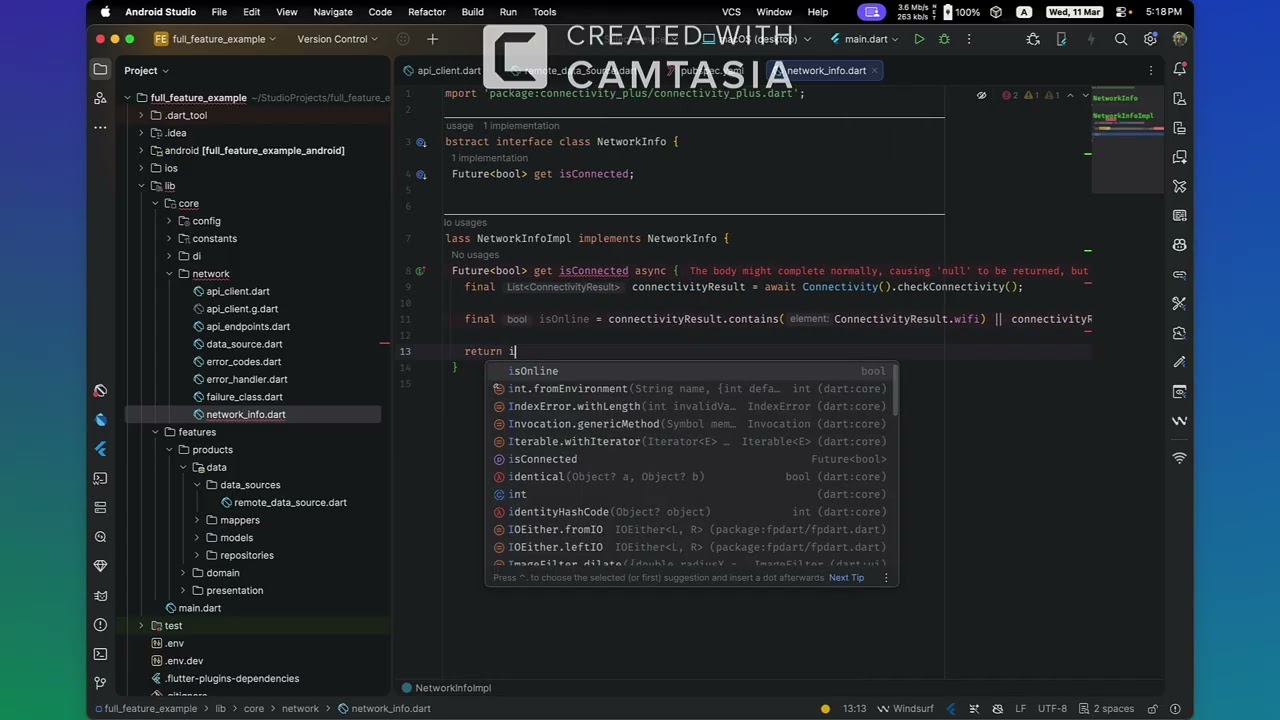Image resolution: width=1280 pixels, height=720 pixels.
Task: Click the completion popup scrollbar
Action: coord(895,391)
